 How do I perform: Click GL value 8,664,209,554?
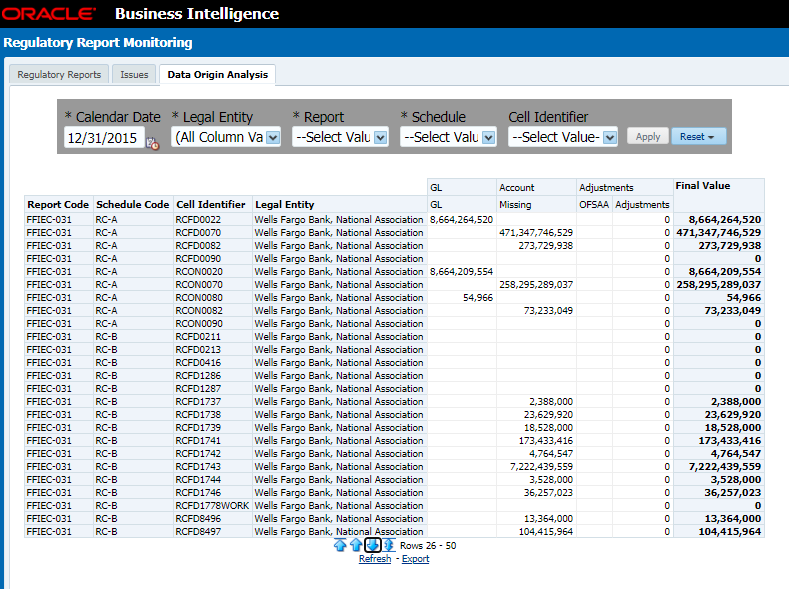tap(461, 272)
